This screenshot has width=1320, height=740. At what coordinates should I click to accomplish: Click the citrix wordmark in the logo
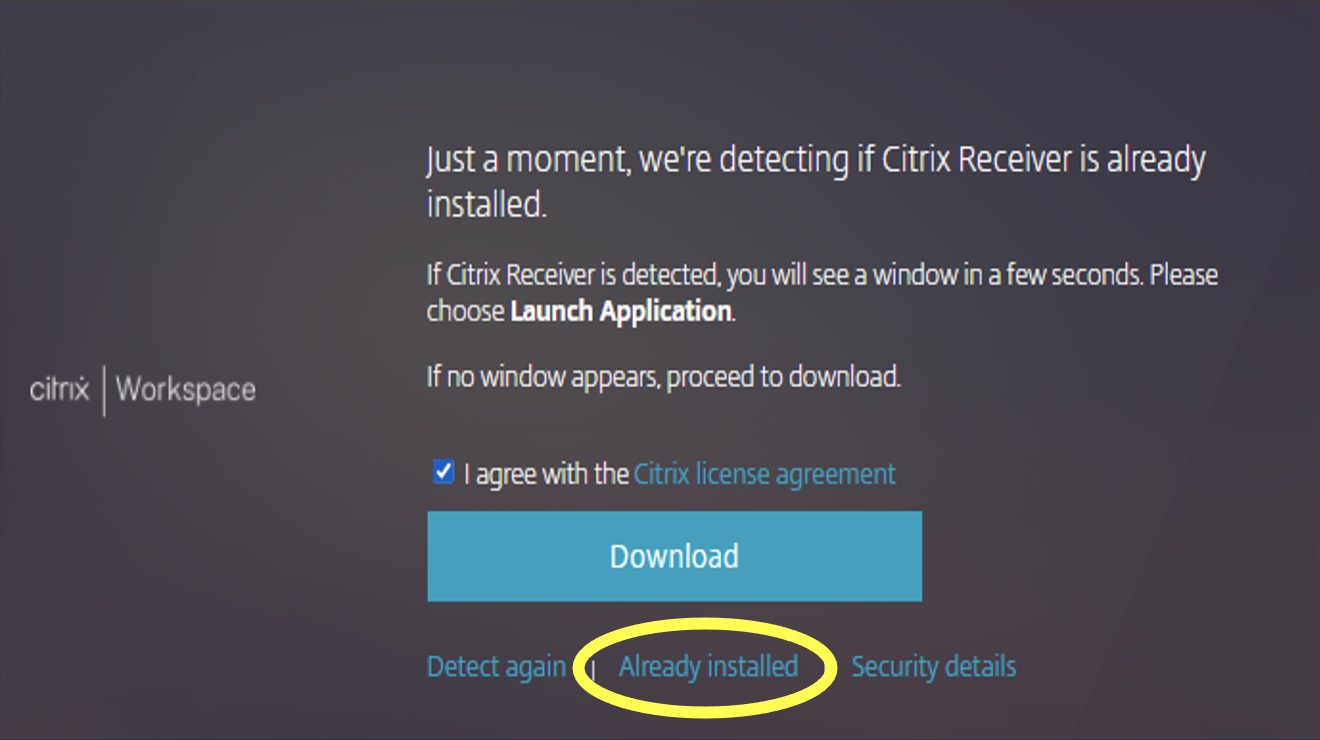click(x=60, y=388)
